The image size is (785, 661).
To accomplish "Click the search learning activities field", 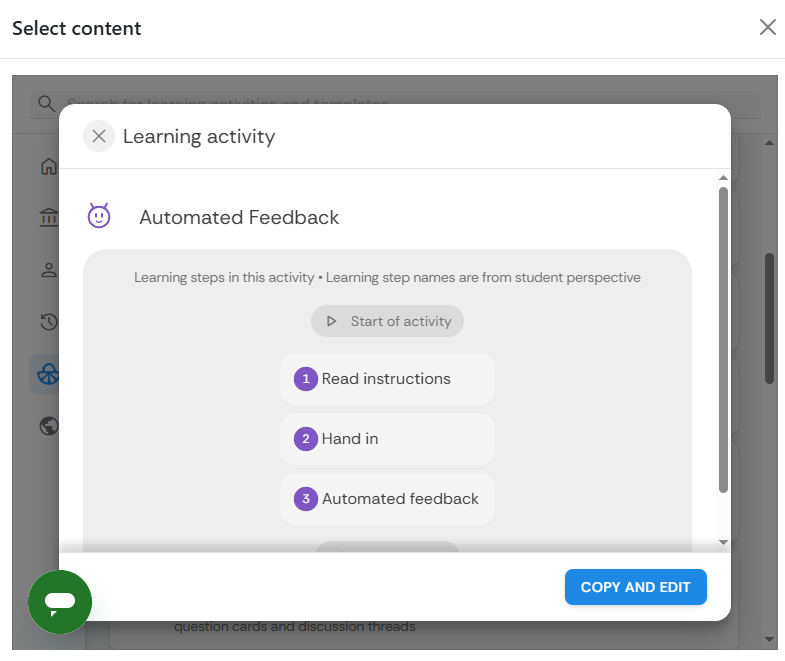I will (400, 103).
